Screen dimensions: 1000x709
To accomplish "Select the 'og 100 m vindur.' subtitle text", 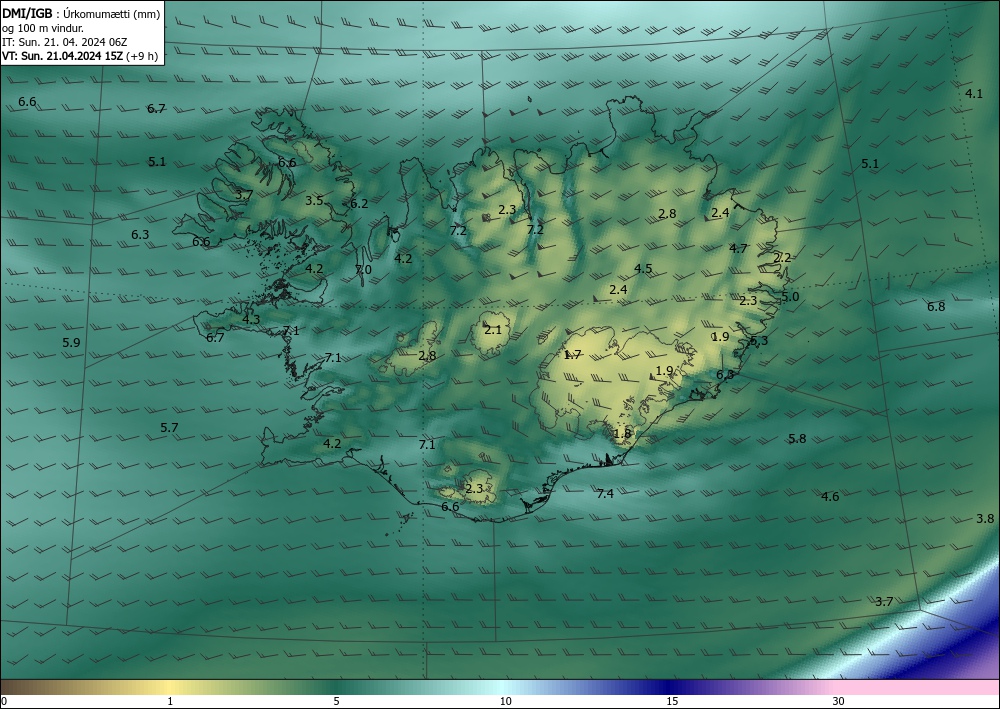I will (x=43, y=28).
